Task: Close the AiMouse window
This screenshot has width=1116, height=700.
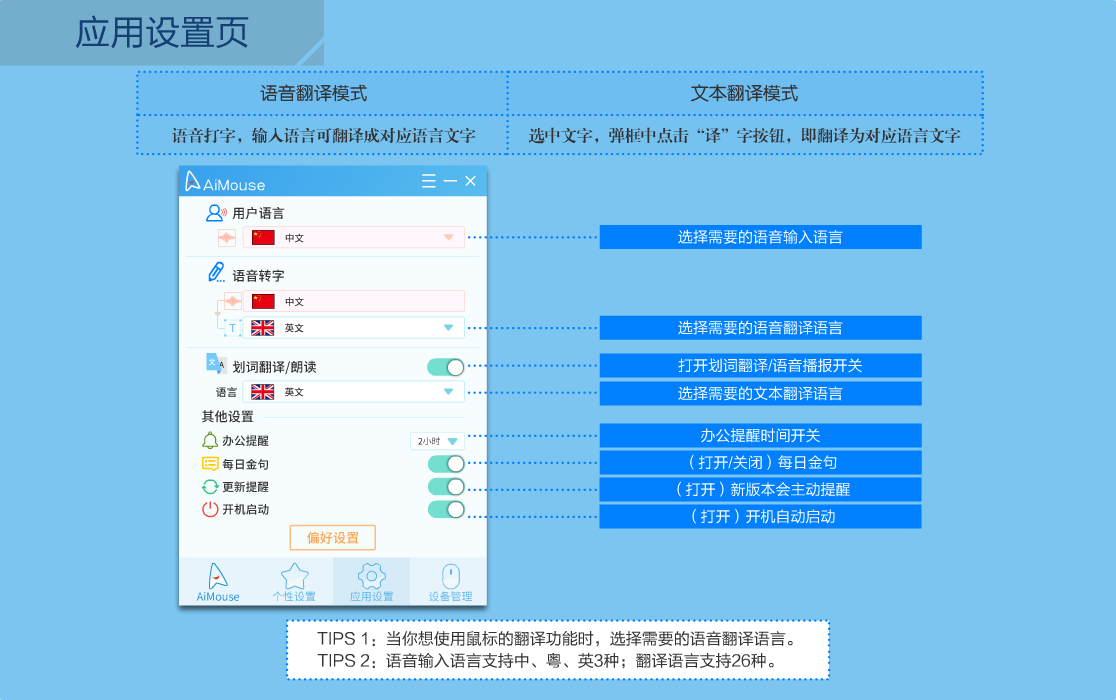Action: click(x=470, y=181)
